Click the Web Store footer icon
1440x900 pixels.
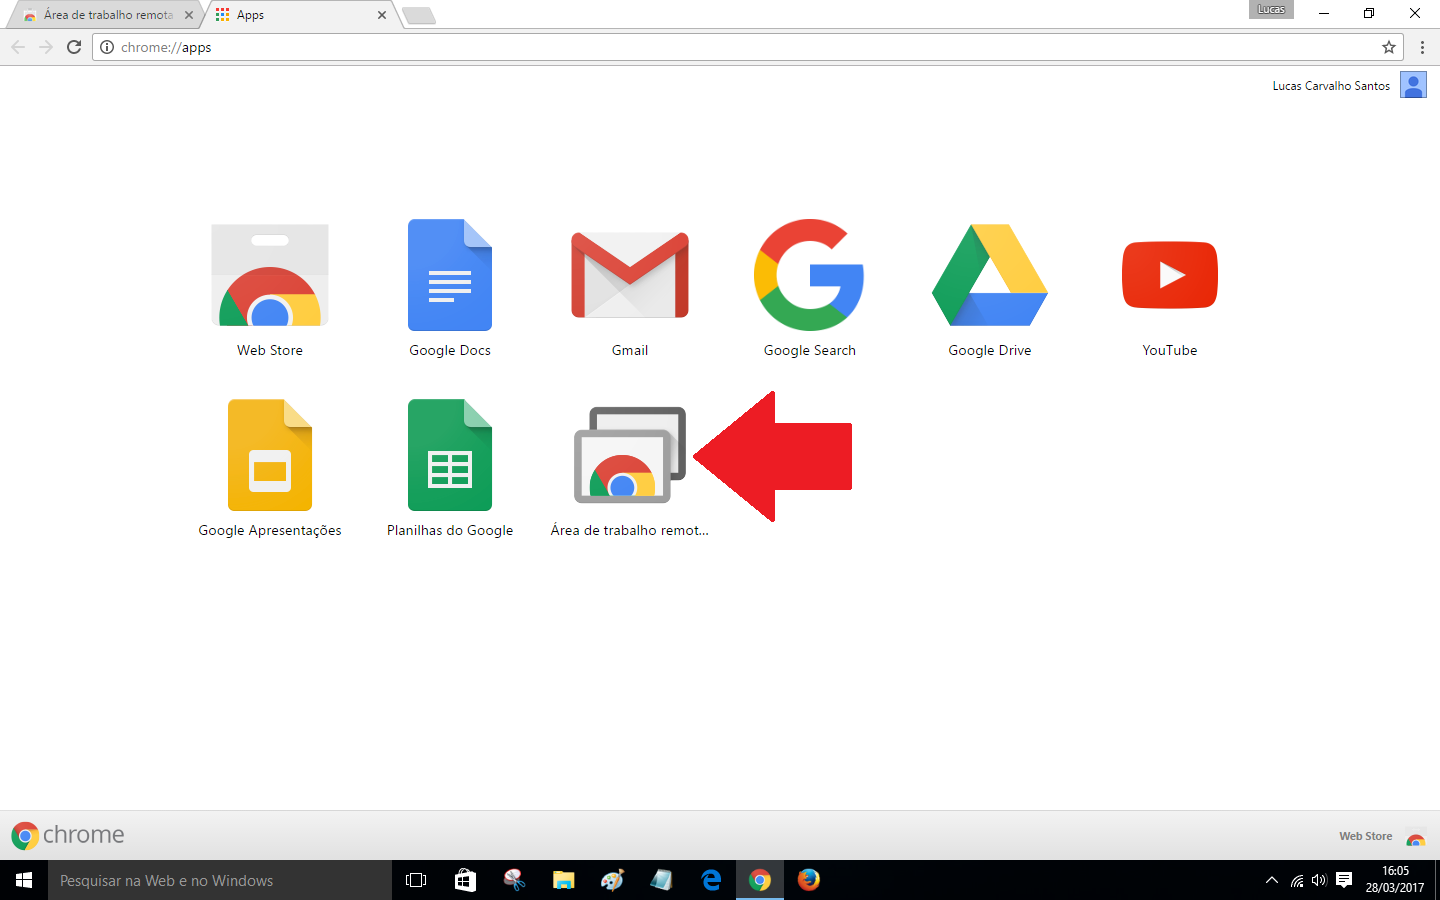(x=1416, y=838)
